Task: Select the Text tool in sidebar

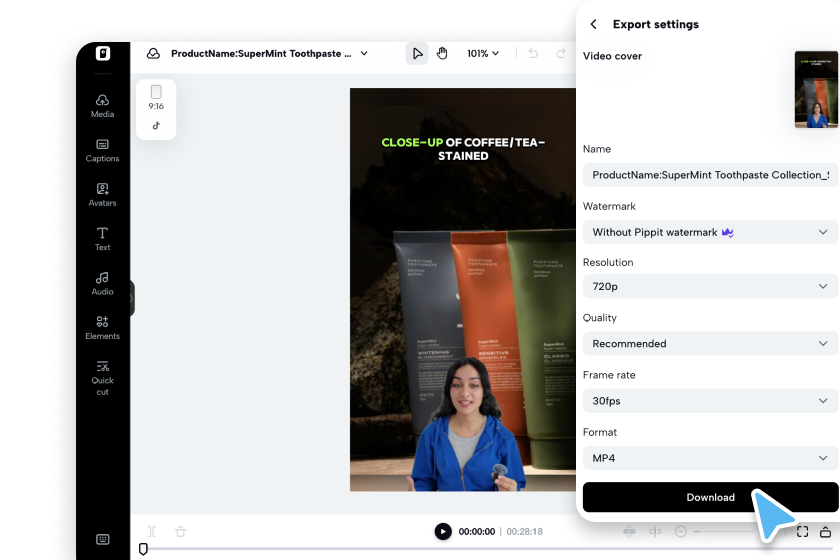Action: [102, 238]
